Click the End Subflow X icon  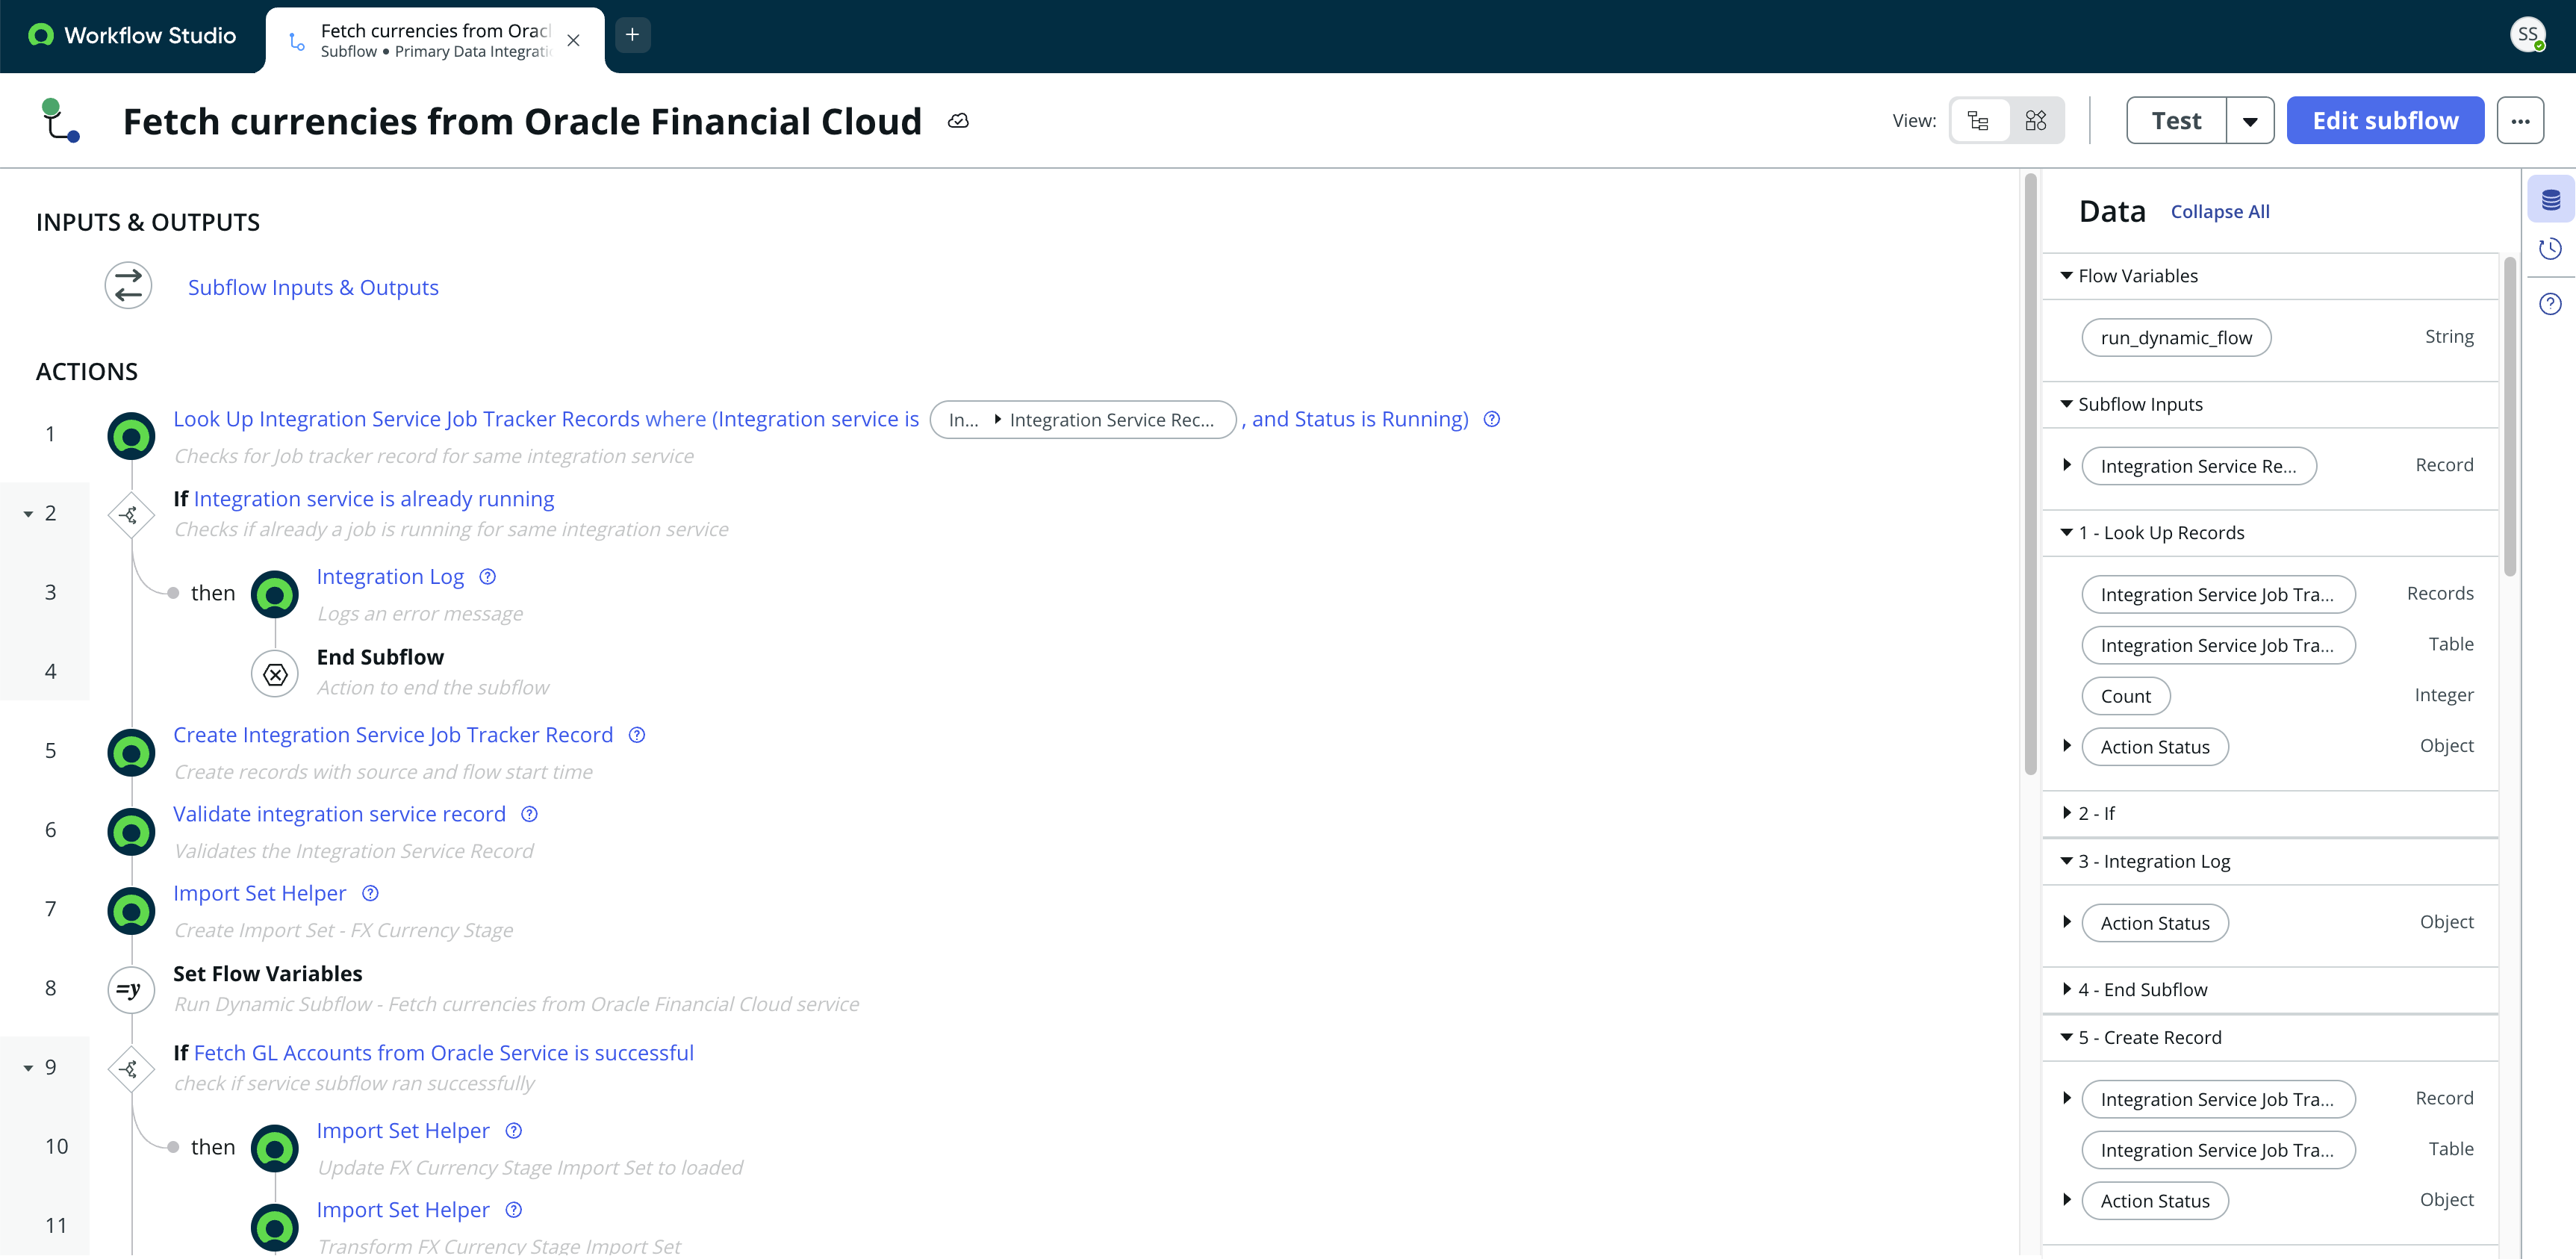click(x=275, y=675)
